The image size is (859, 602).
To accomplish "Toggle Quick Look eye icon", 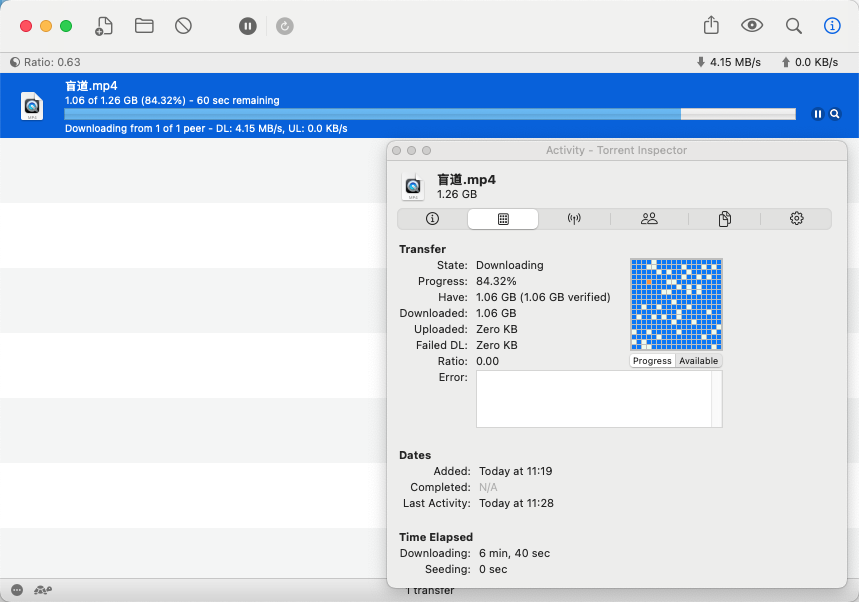I will [752, 26].
